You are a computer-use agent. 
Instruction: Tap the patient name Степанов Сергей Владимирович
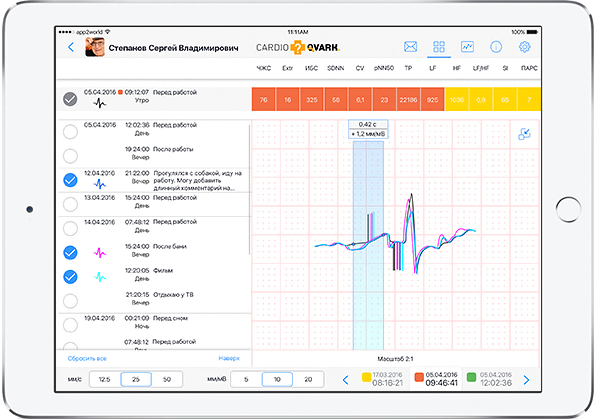(x=173, y=48)
